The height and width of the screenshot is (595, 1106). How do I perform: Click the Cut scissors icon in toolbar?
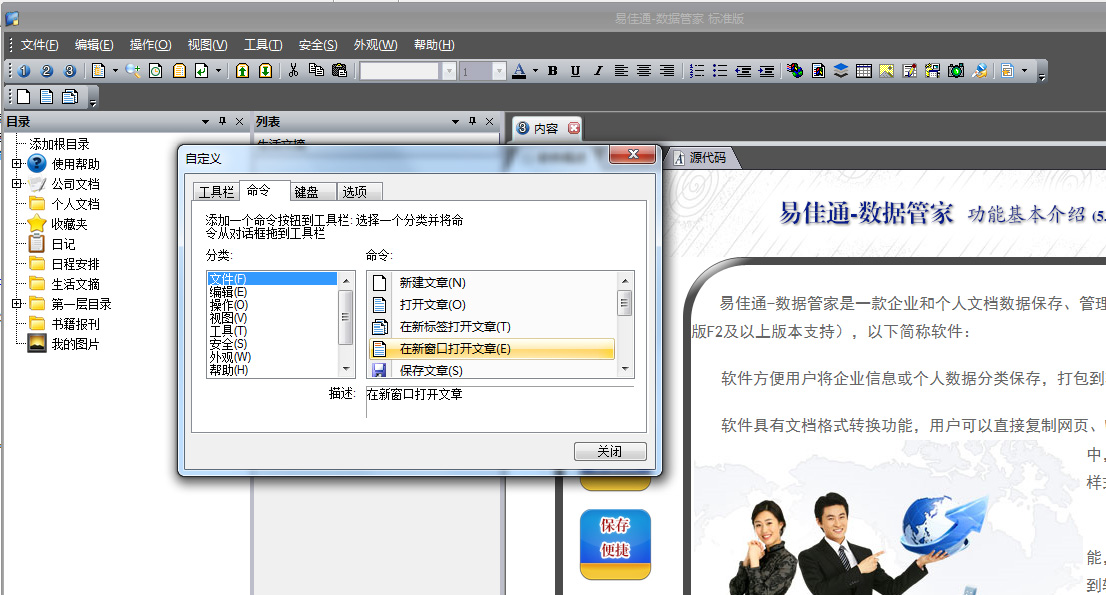294,71
